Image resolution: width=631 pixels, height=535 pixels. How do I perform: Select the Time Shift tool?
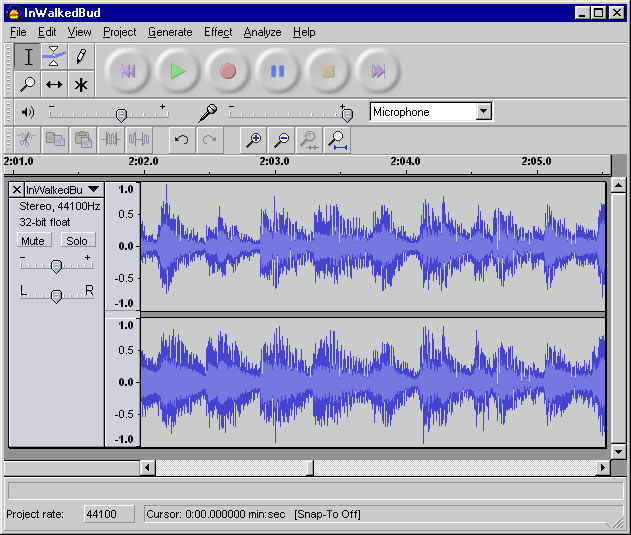pos(55,84)
